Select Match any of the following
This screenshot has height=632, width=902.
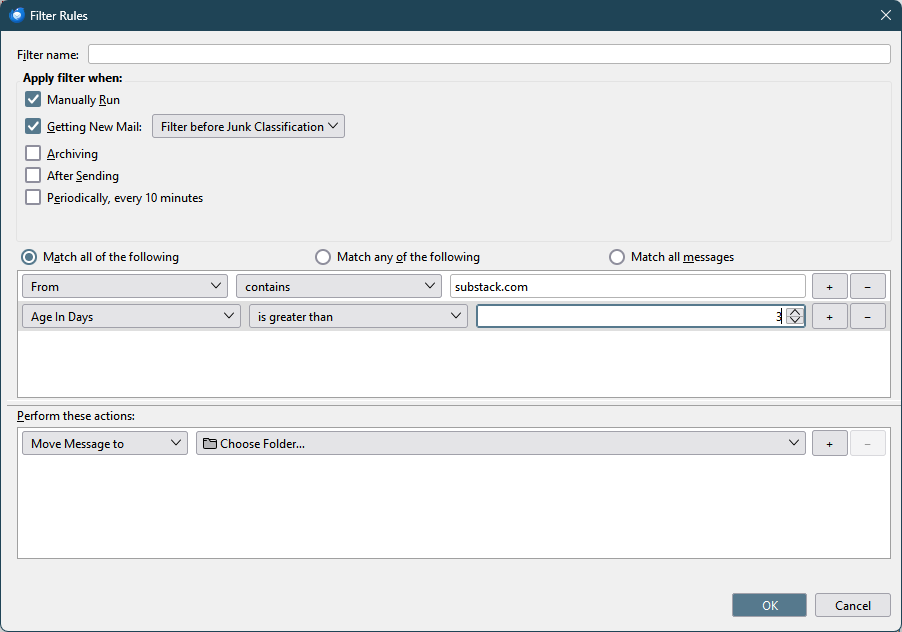pos(323,257)
